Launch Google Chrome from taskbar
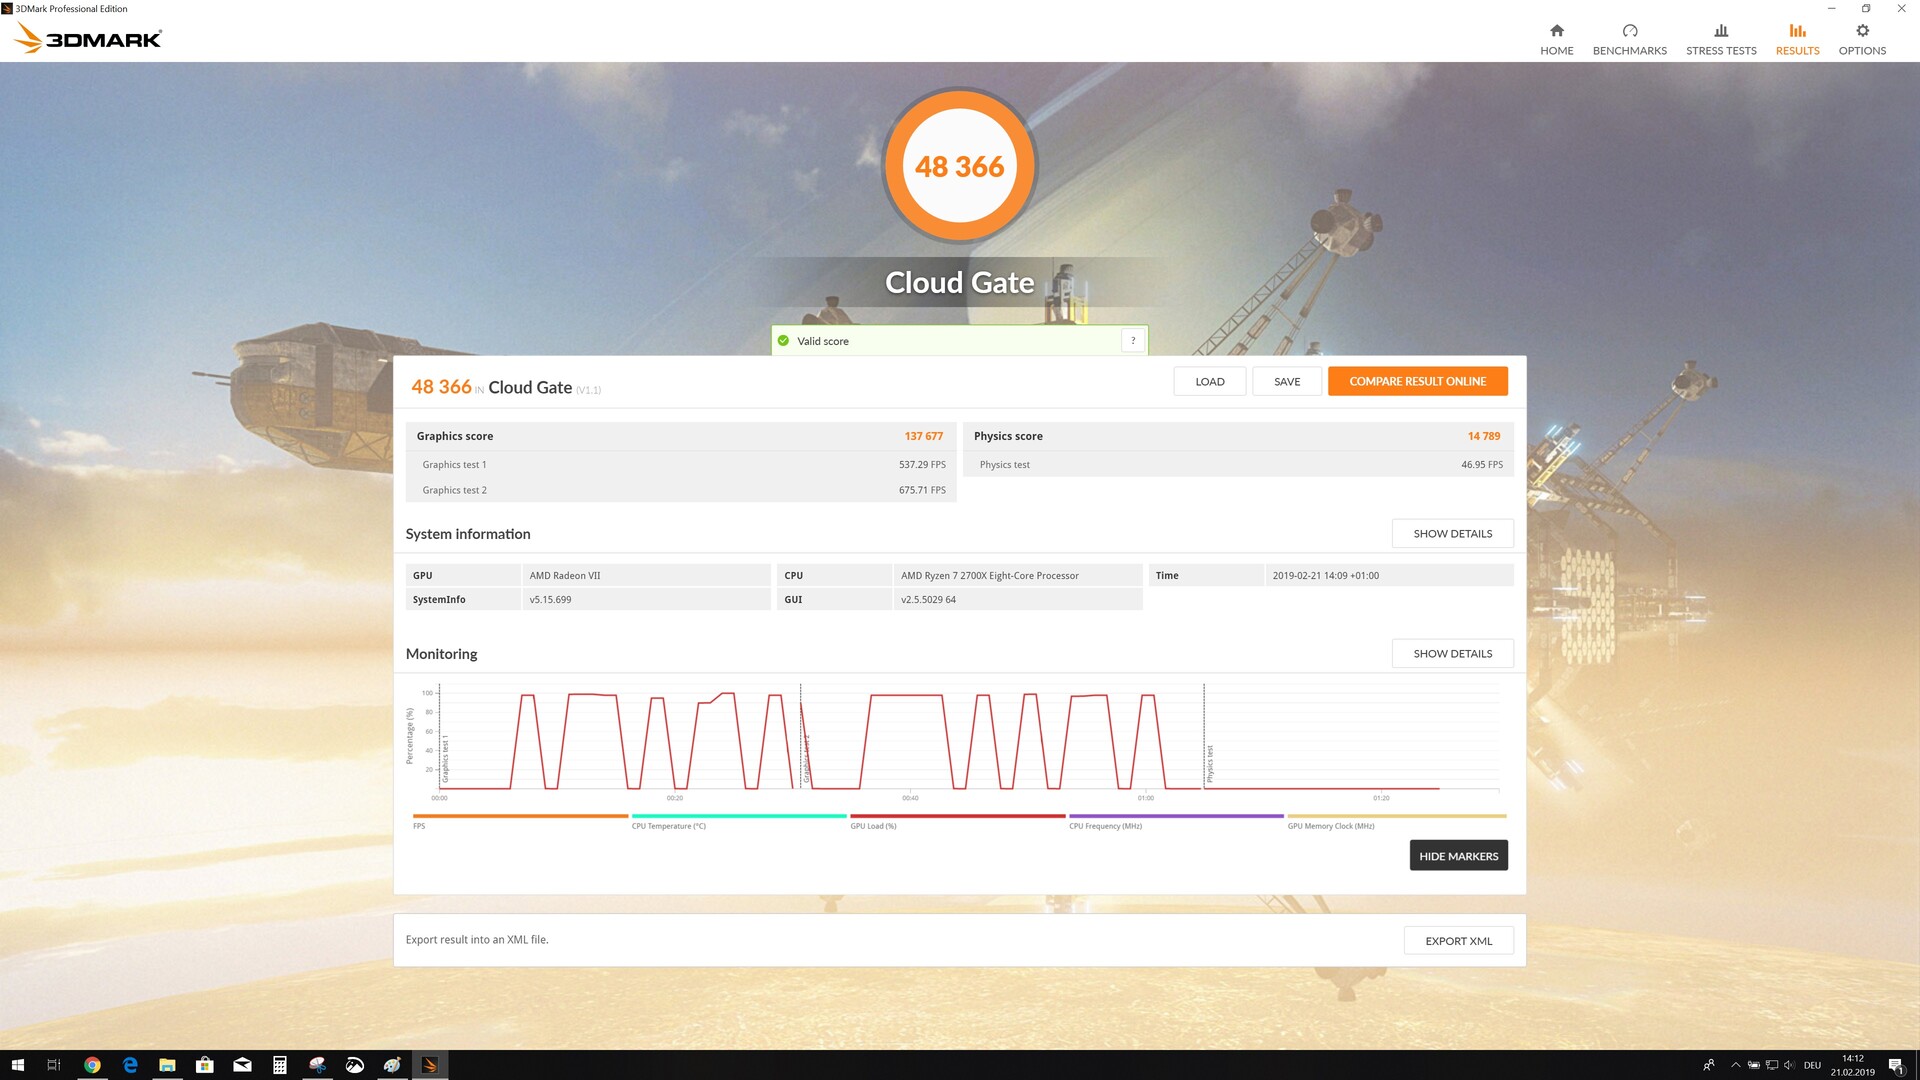The height and width of the screenshot is (1080, 1920). pos(92,1065)
